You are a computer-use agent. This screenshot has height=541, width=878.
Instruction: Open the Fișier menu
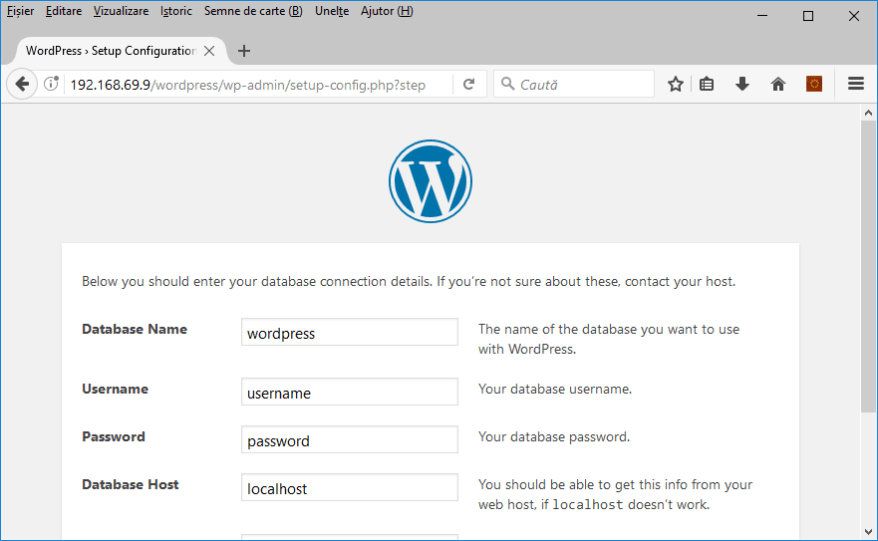[x=20, y=11]
